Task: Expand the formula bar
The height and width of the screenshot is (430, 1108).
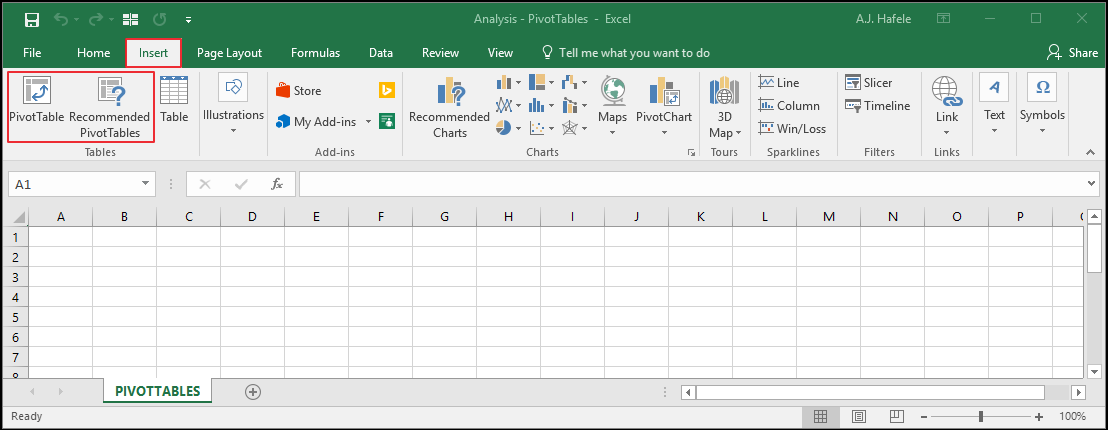Action: 1092,184
